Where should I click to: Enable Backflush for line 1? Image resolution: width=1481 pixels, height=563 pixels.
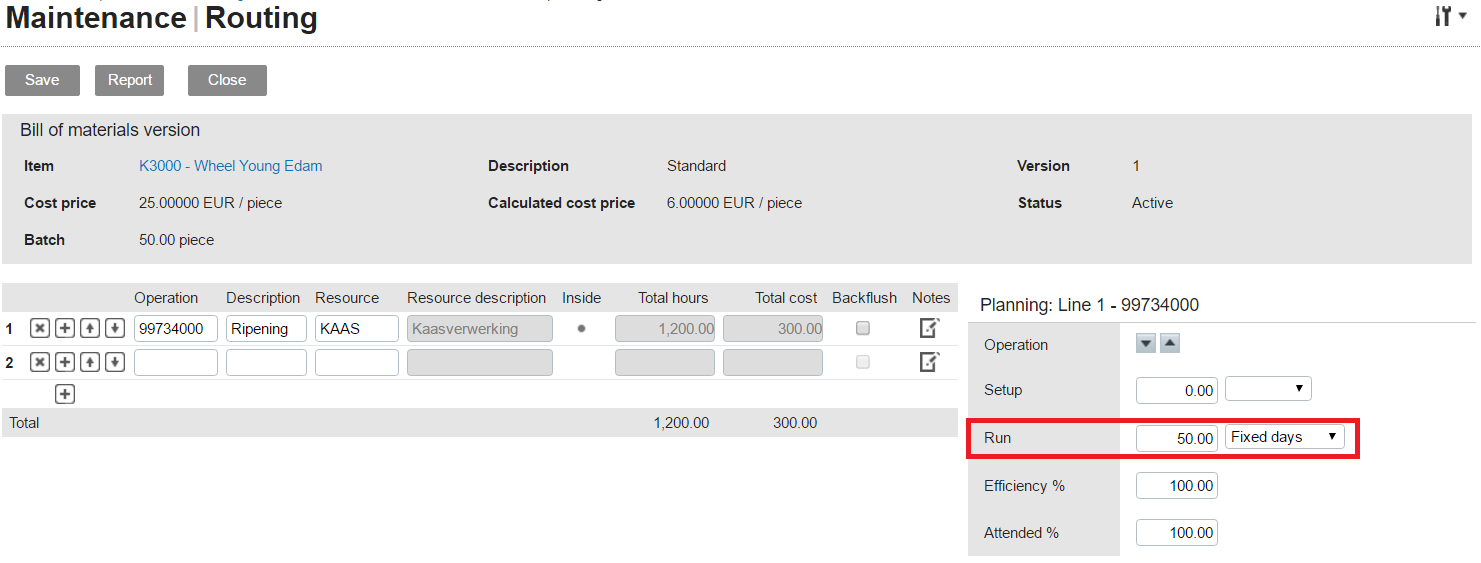[863, 328]
